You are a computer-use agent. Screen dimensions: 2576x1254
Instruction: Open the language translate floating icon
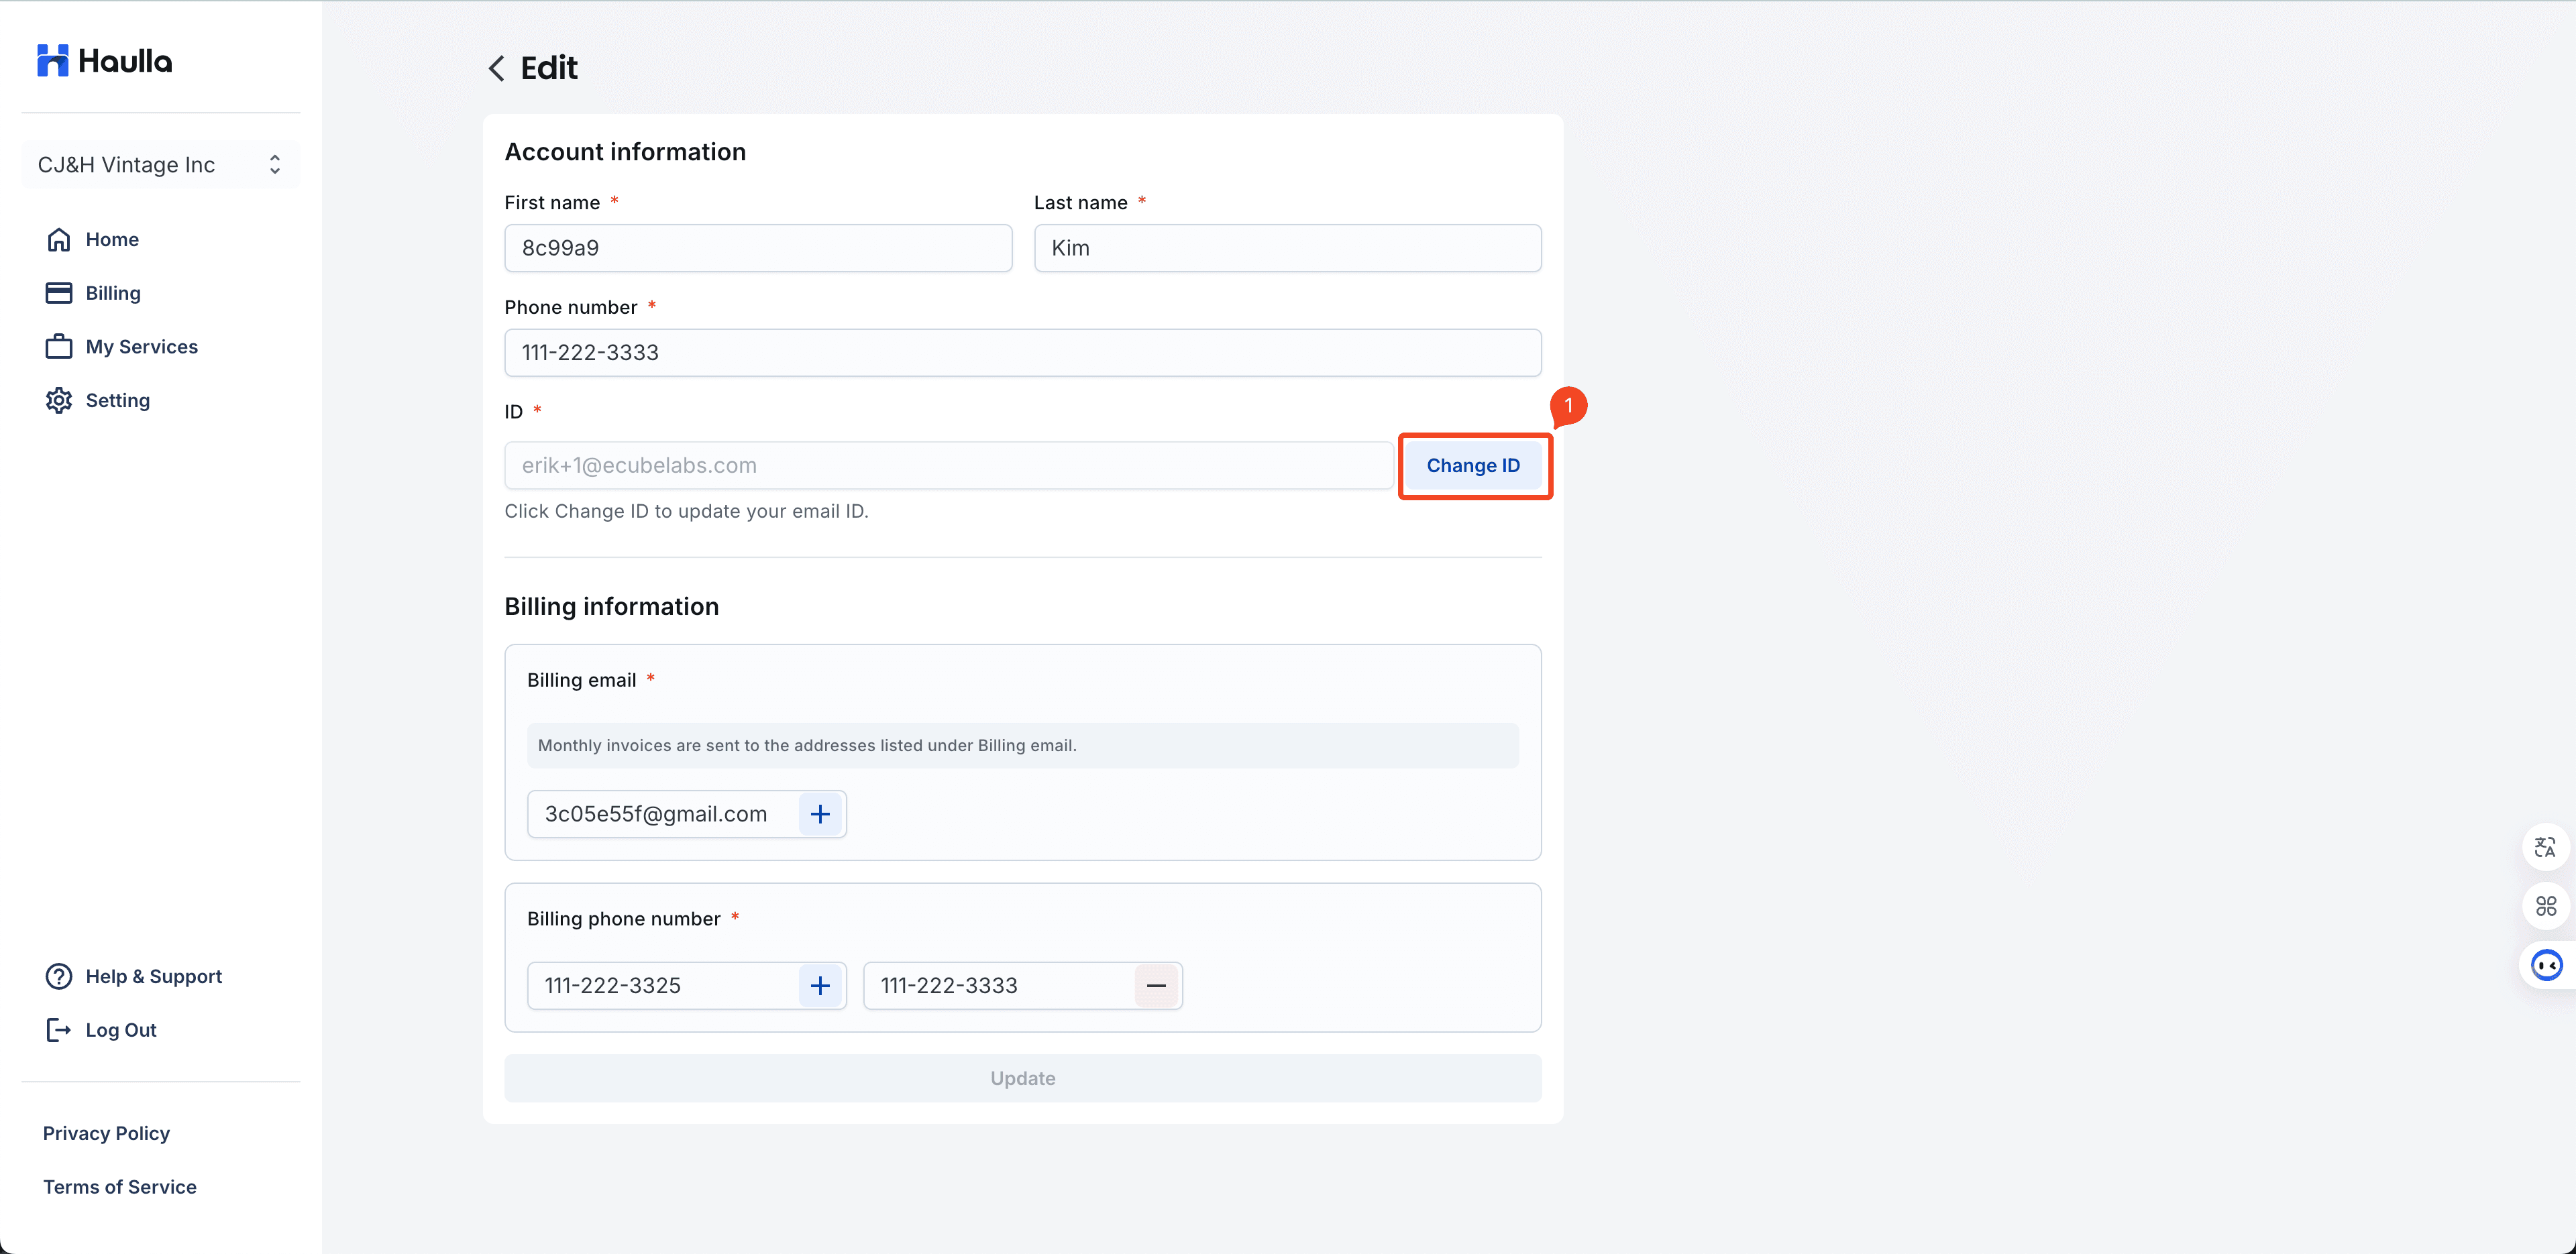2545,848
